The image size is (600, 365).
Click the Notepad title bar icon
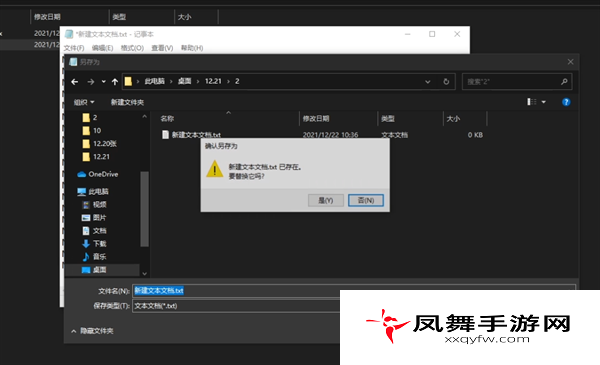click(69, 34)
